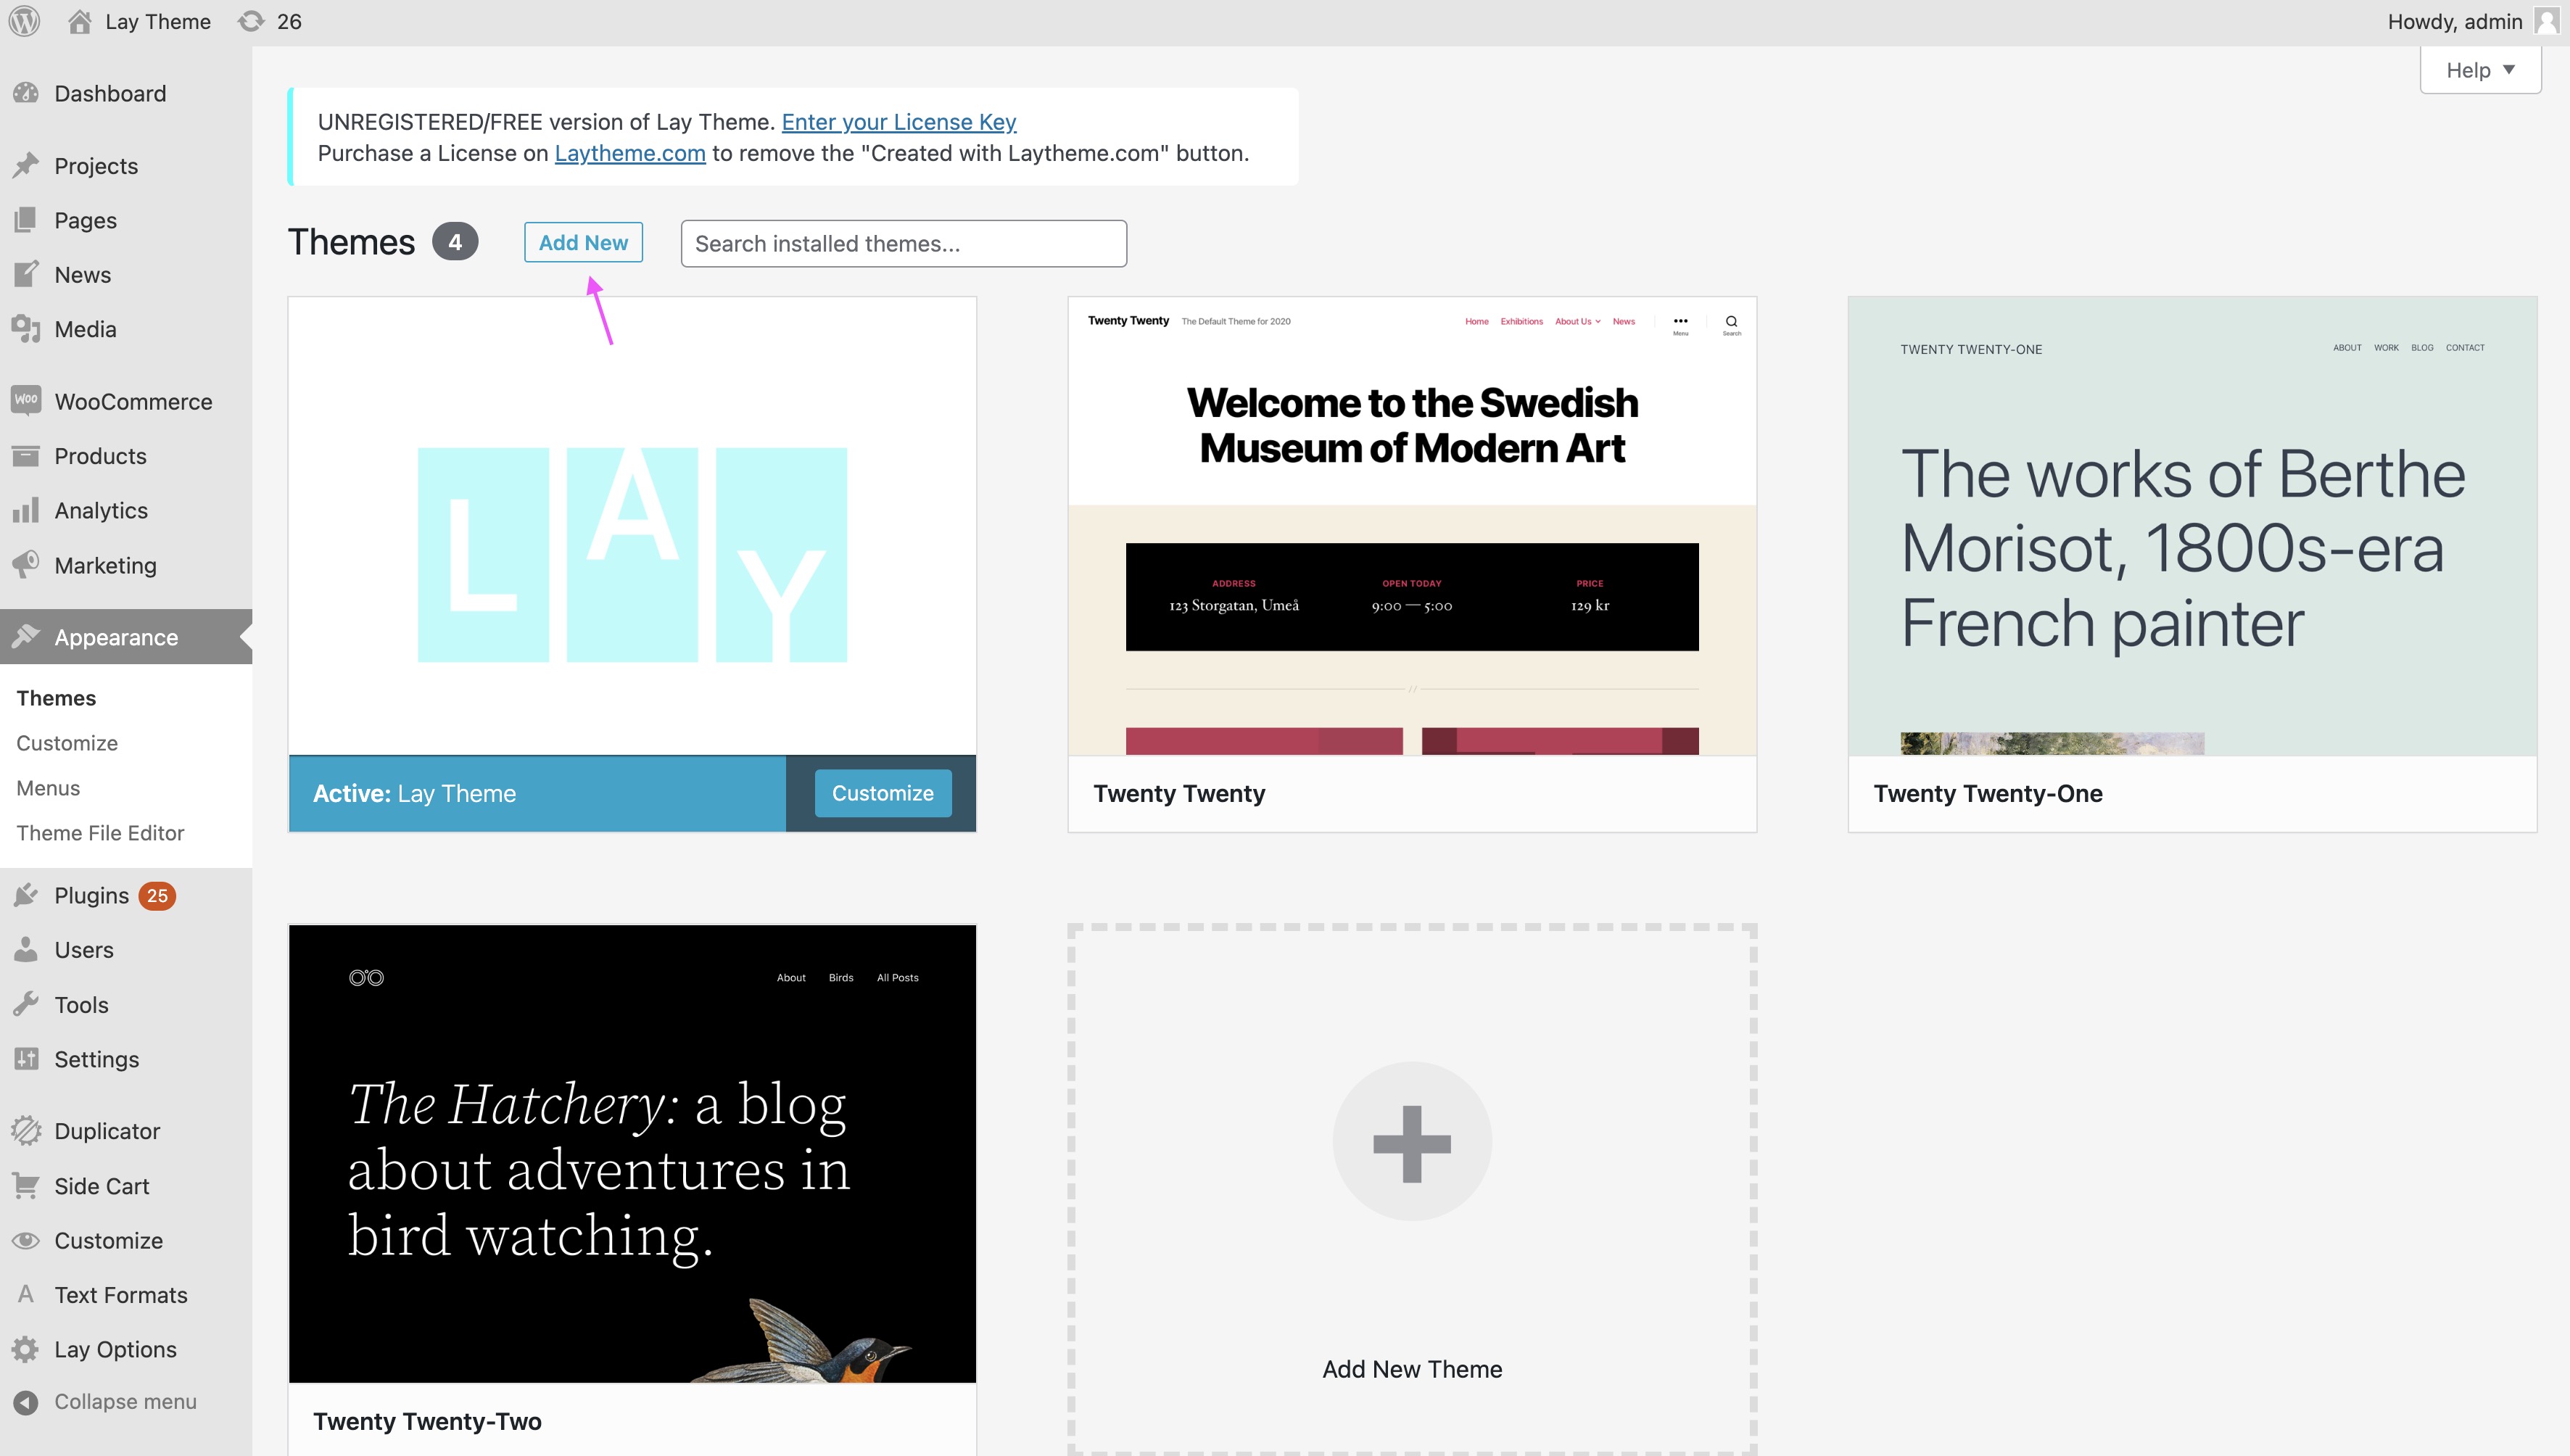
Task: Expand the Help dropdown tab
Action: tap(2480, 70)
